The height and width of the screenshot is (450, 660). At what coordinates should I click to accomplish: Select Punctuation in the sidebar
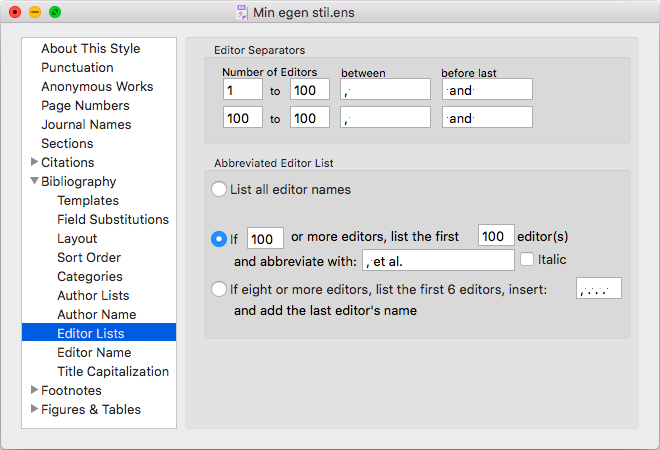(77, 67)
